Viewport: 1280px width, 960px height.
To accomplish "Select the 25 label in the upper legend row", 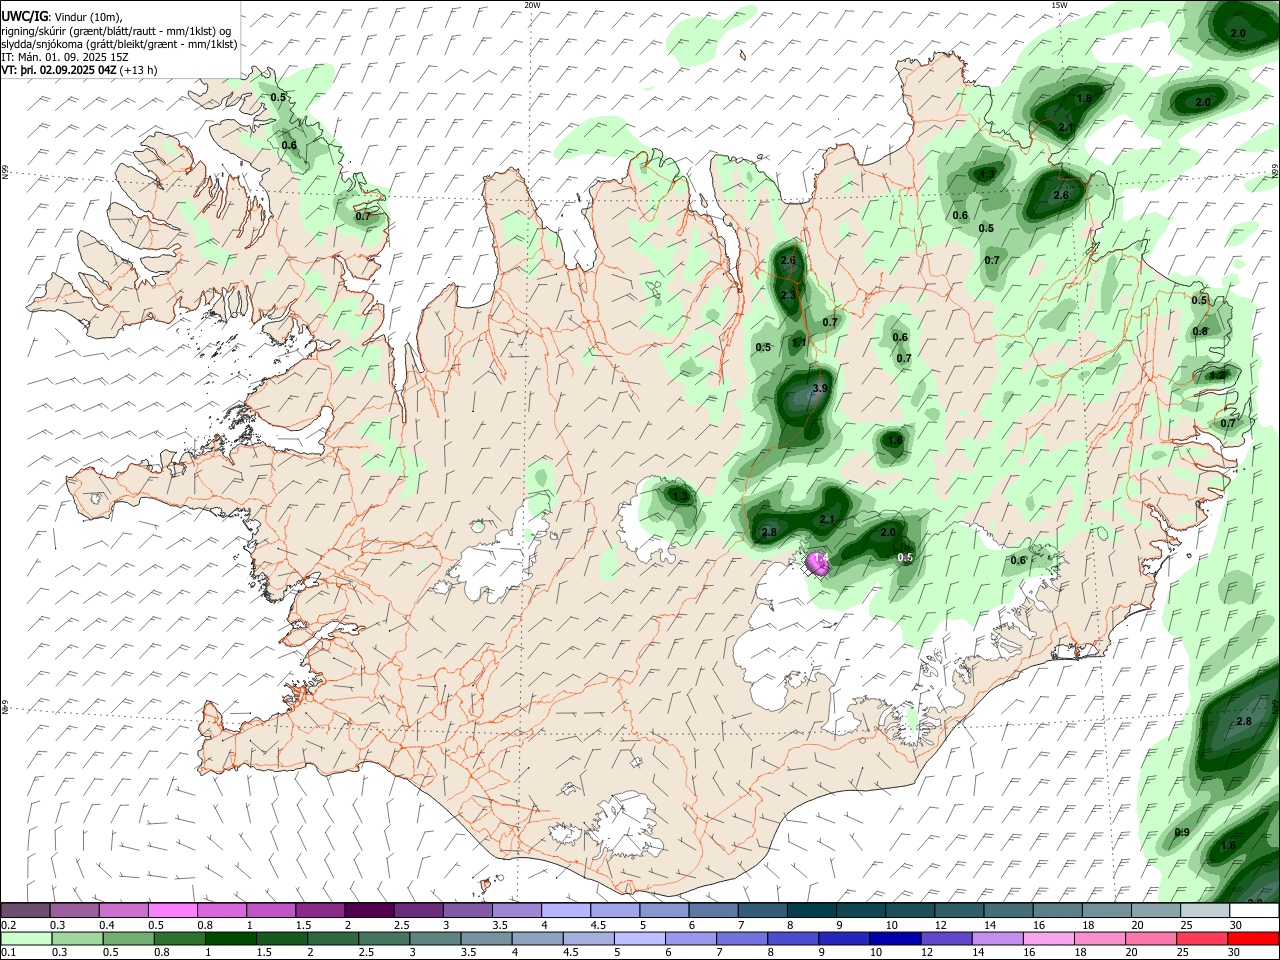I will (1187, 925).
